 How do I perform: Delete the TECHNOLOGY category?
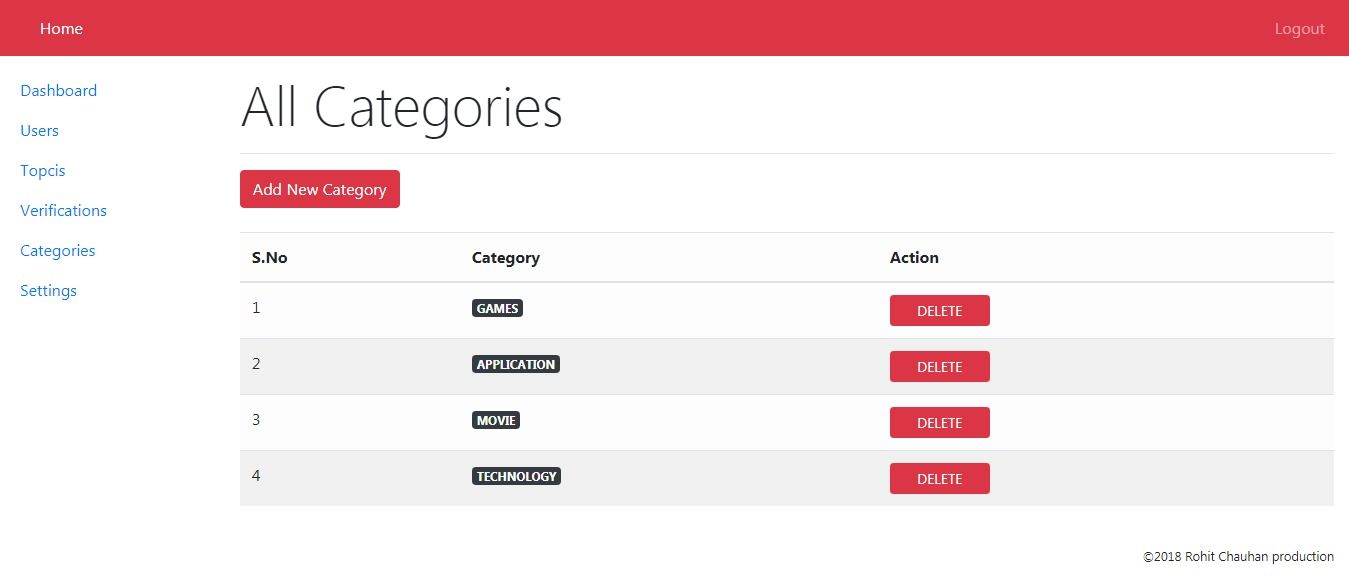point(939,479)
